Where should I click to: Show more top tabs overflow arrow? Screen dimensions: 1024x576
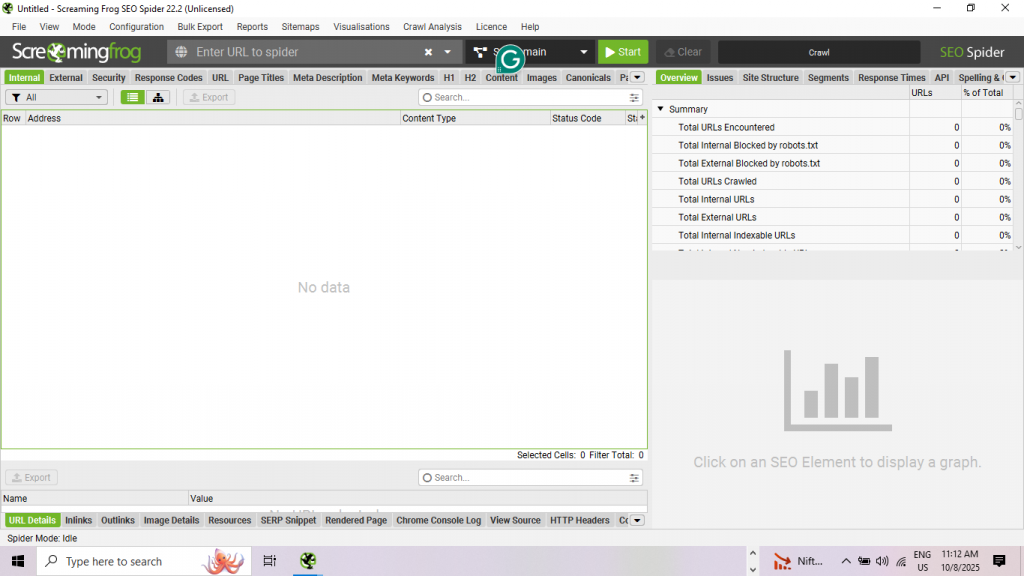coord(637,77)
